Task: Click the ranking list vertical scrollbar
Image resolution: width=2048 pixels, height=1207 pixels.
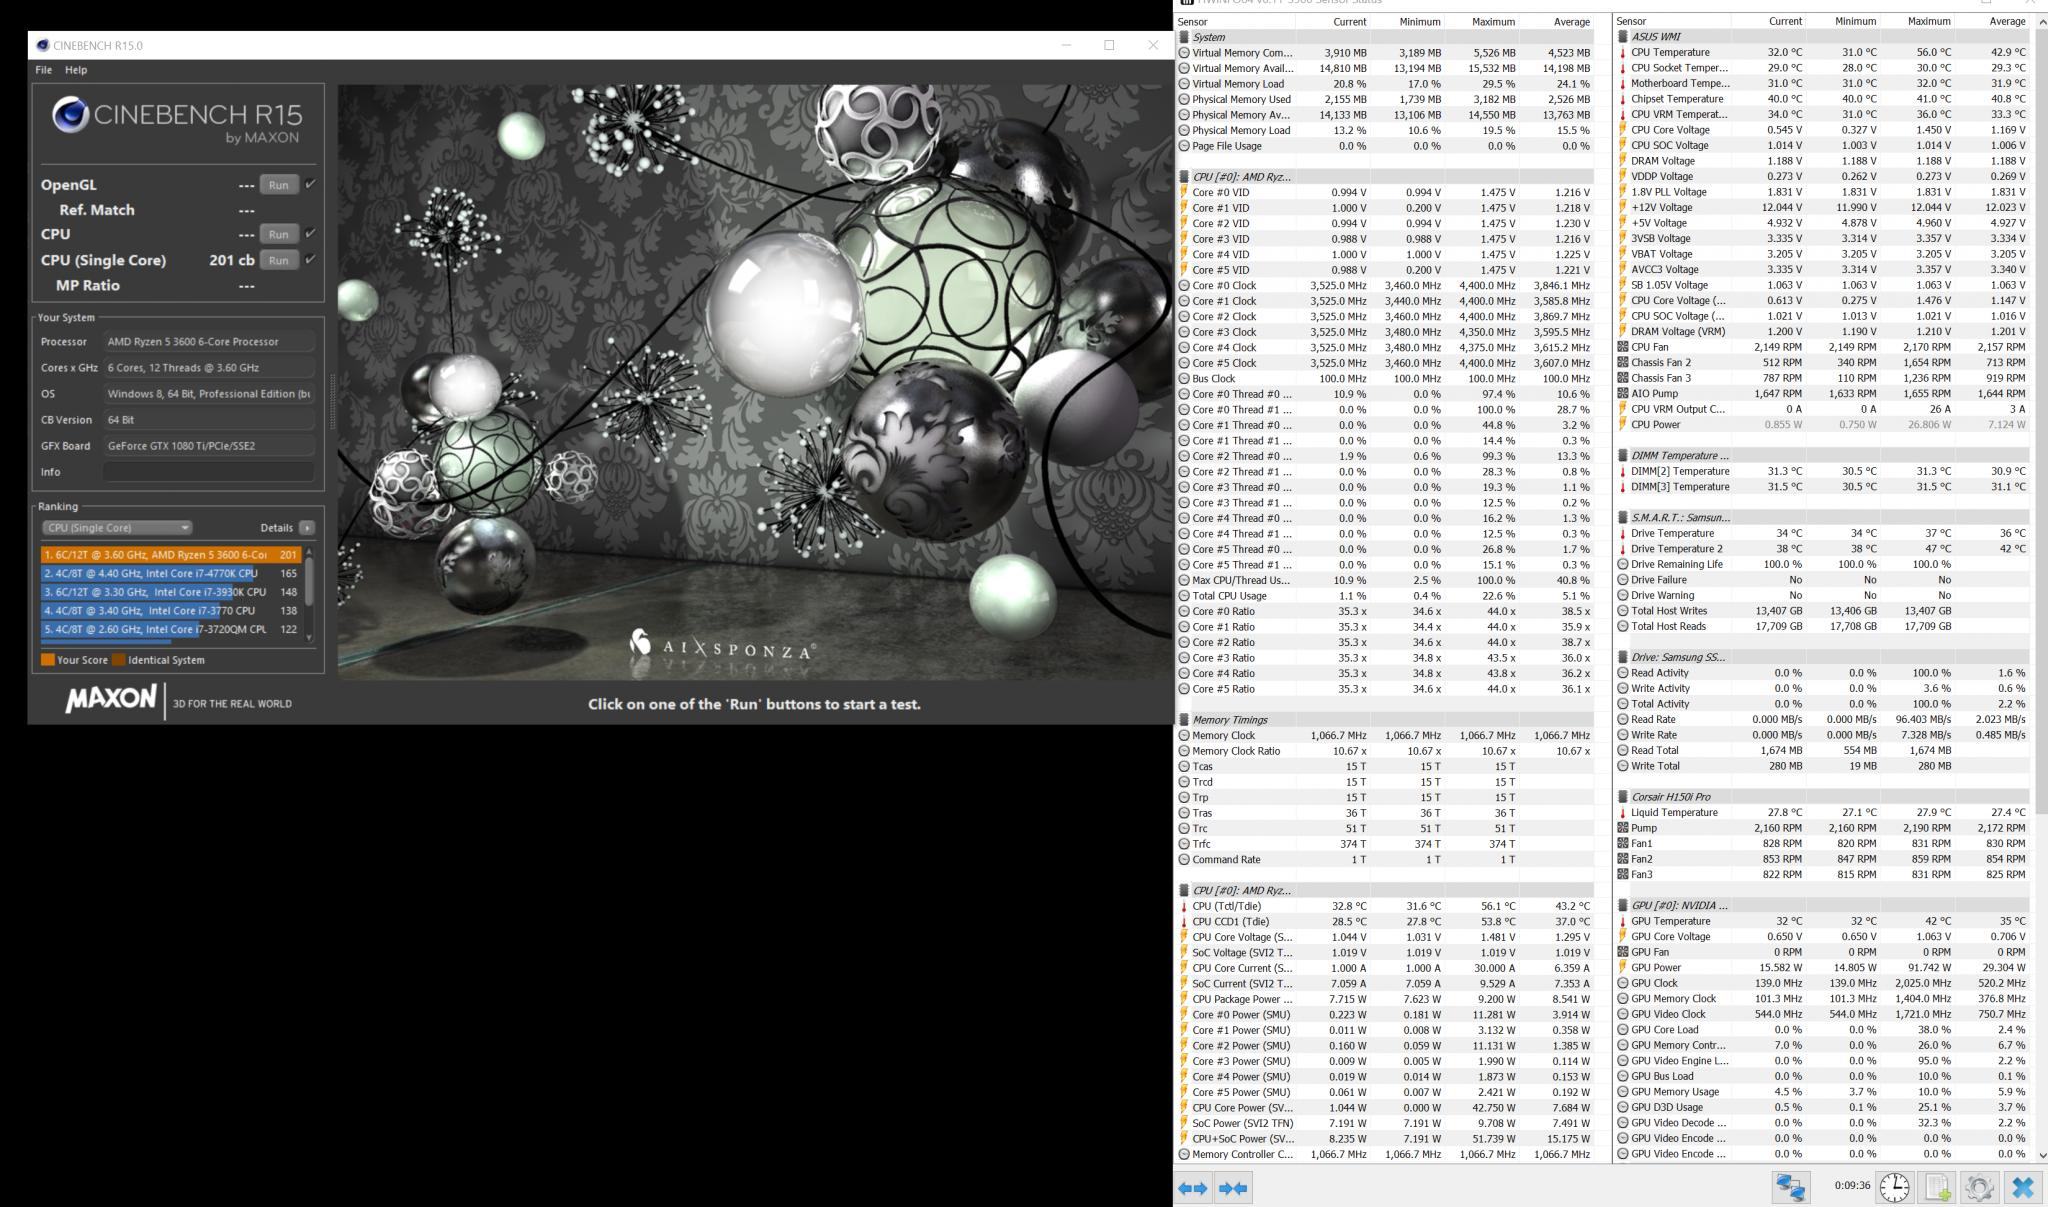Action: pos(310,582)
